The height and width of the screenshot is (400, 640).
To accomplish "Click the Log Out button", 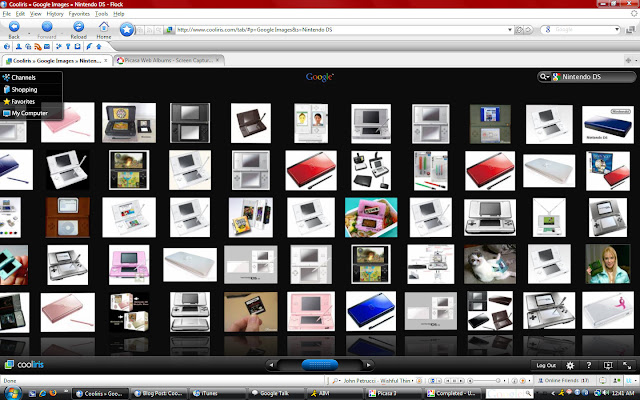I will [546, 365].
